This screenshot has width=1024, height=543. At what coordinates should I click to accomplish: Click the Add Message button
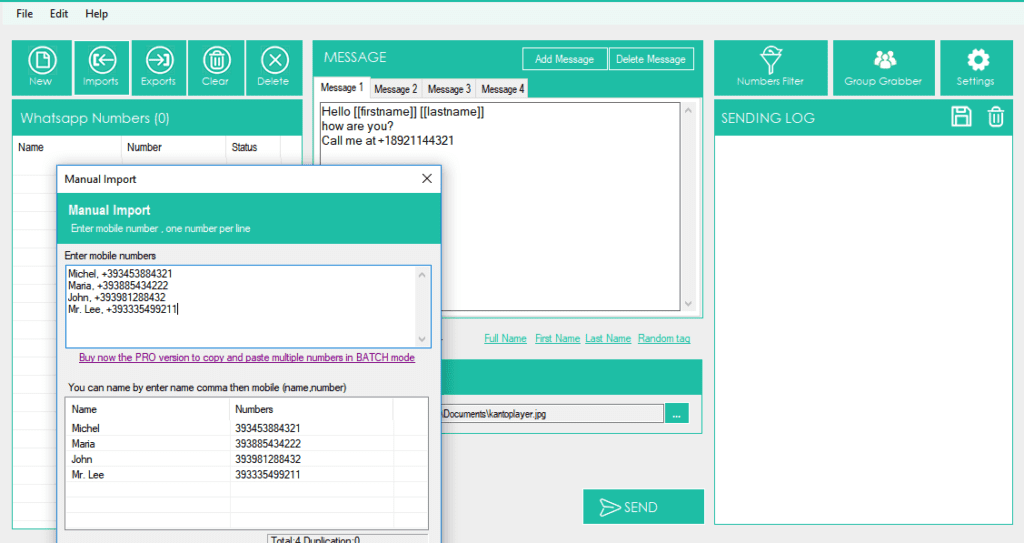[x=564, y=59]
